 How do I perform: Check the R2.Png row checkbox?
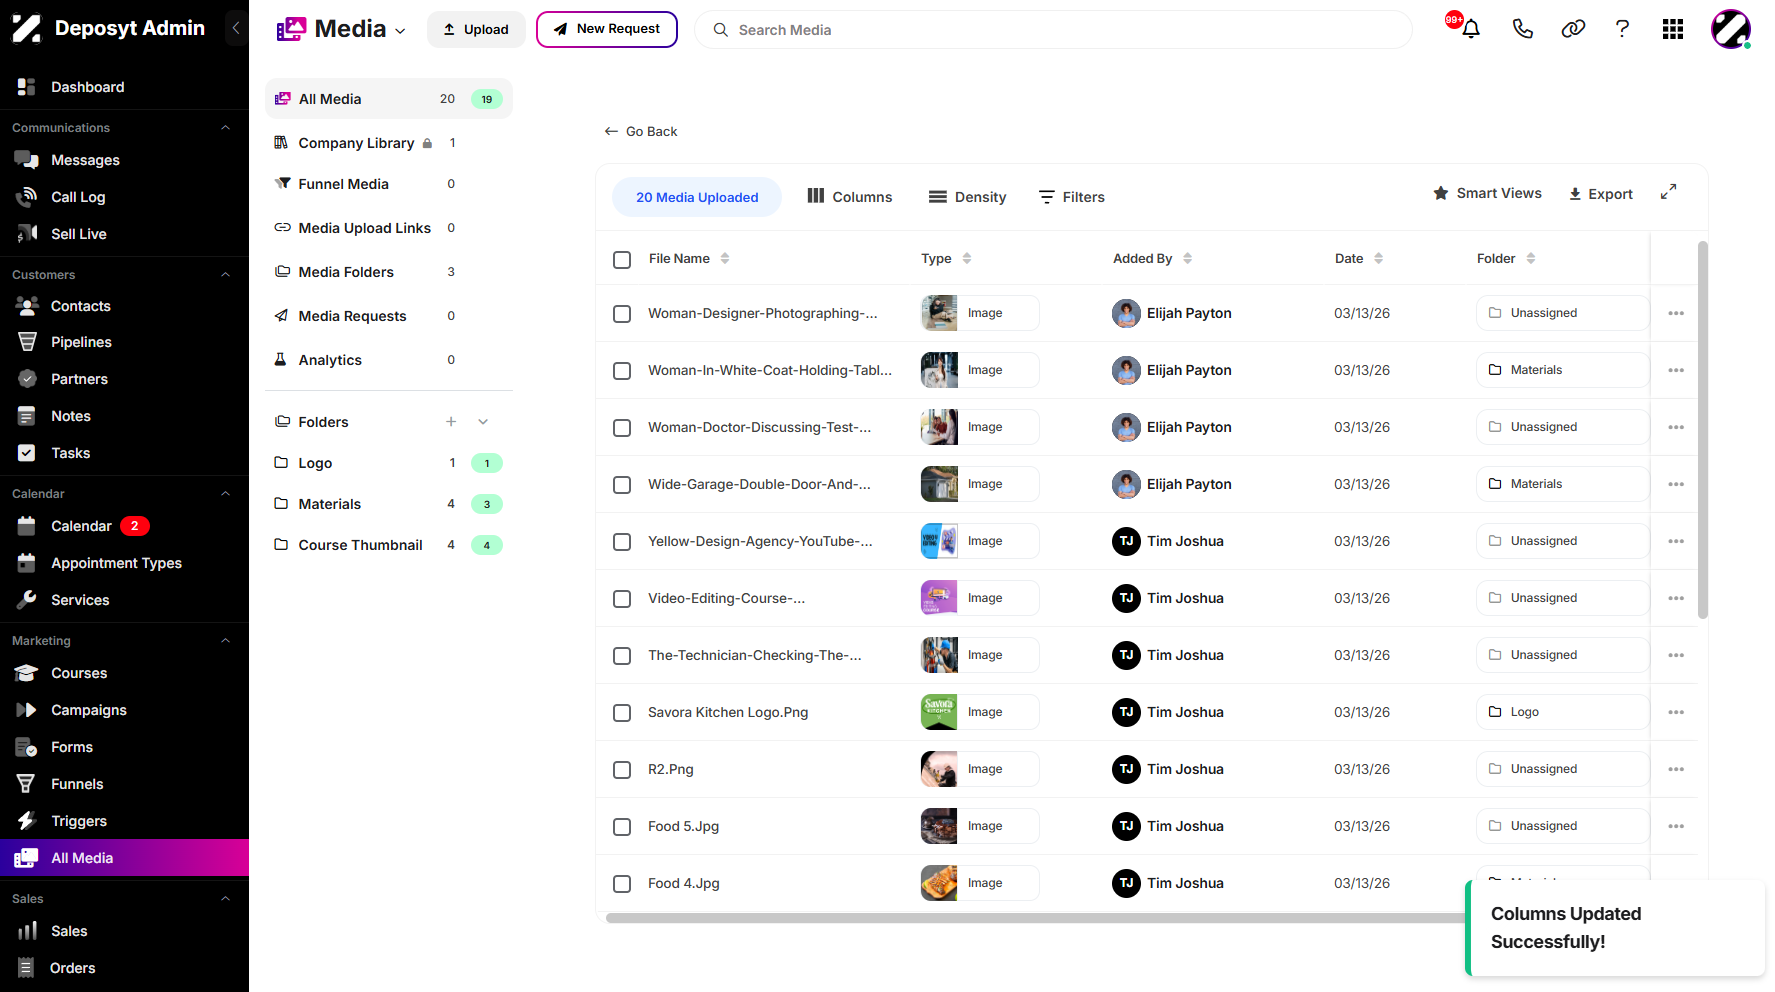coord(622,770)
